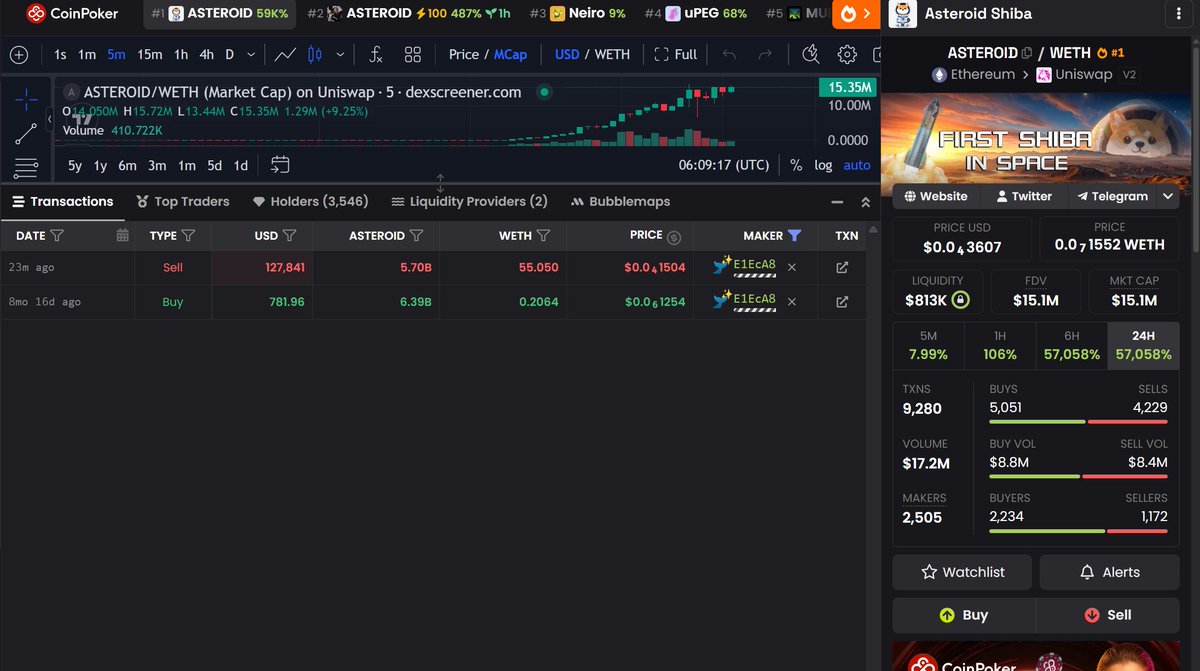Open token Twitter link
This screenshot has height=671, width=1200.
pos(1024,196)
